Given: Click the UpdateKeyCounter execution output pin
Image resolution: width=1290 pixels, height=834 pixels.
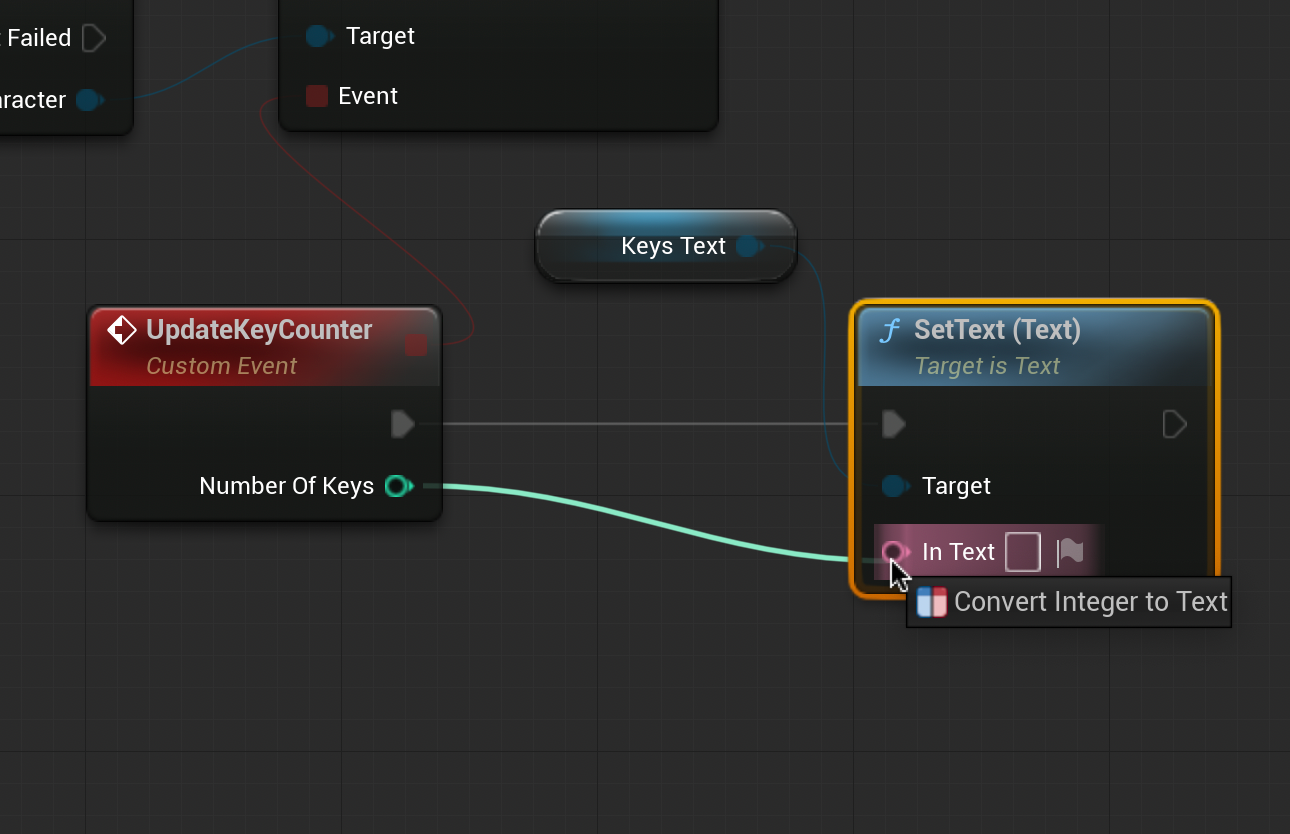Looking at the screenshot, I should pos(402,424).
